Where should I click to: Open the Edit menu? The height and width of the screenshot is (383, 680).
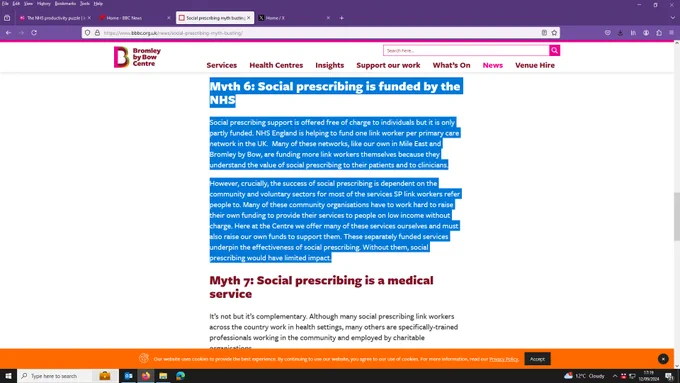click(16, 3)
